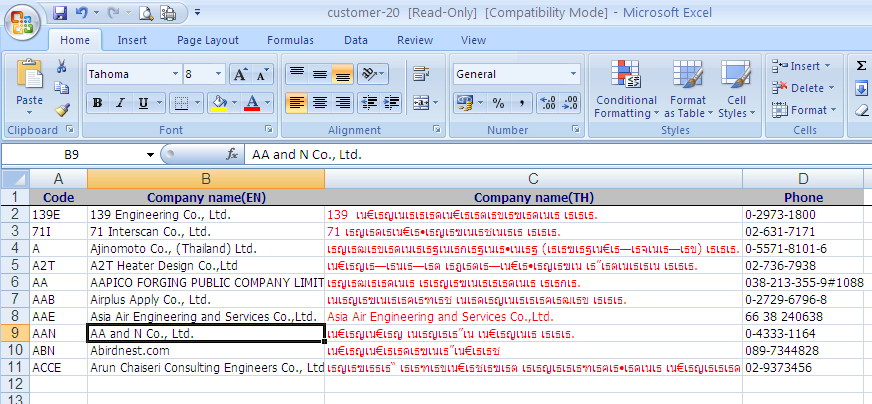Toggle italic formatting

click(x=120, y=103)
